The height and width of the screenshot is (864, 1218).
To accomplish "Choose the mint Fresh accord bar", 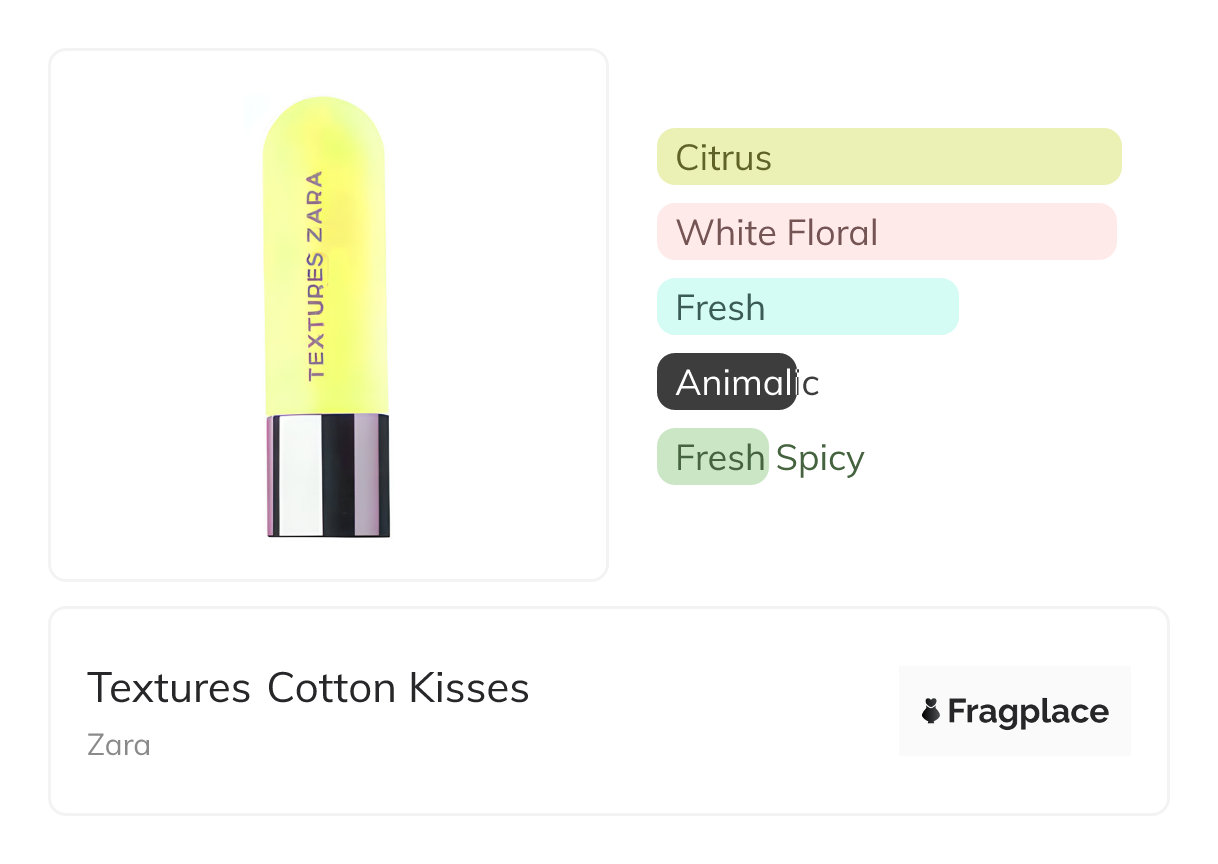I will 807,307.
